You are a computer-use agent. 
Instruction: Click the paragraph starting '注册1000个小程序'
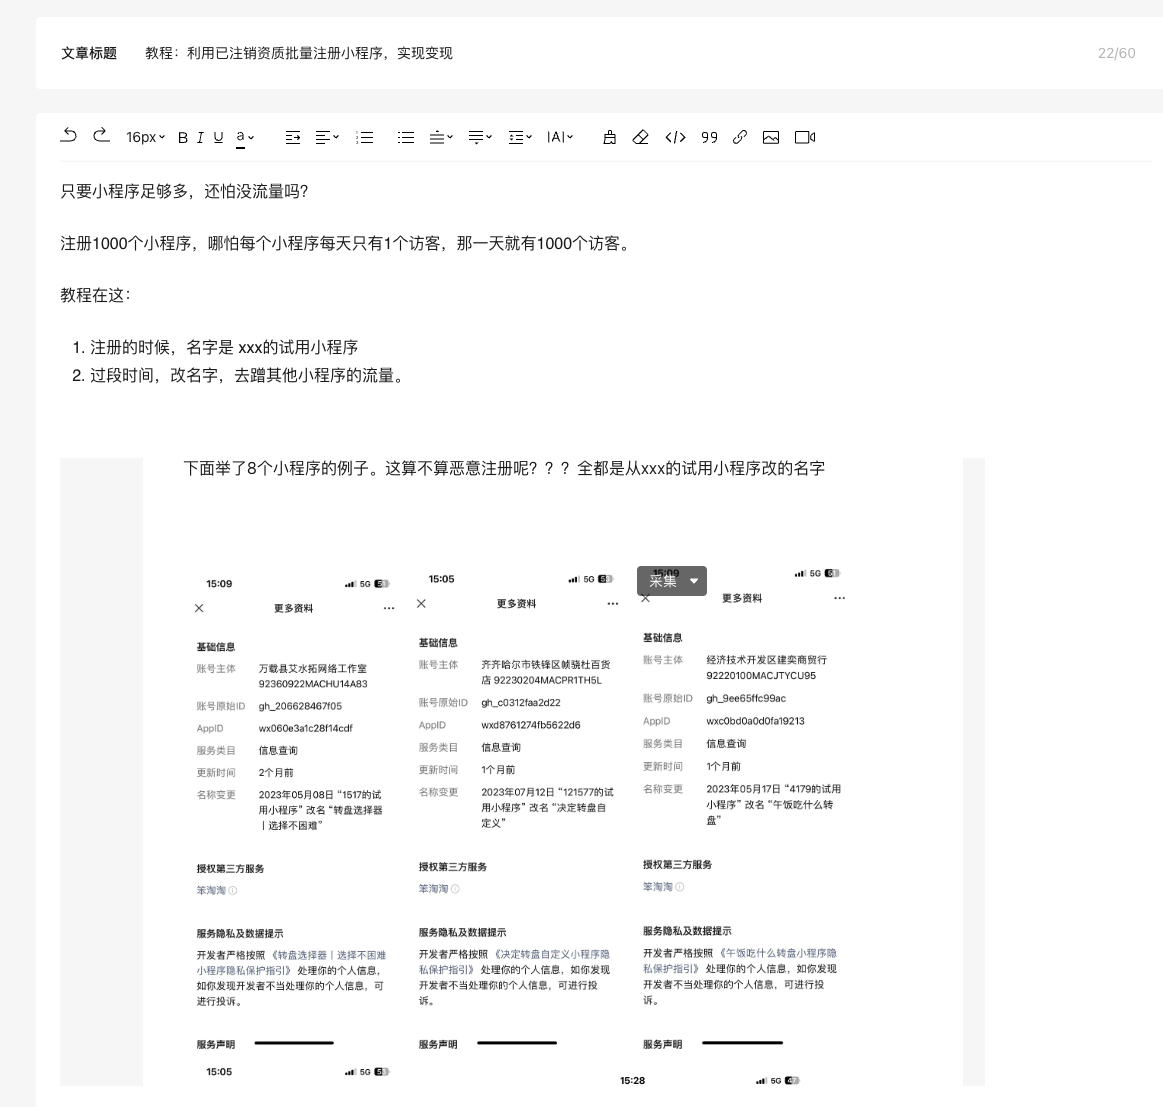click(346, 243)
